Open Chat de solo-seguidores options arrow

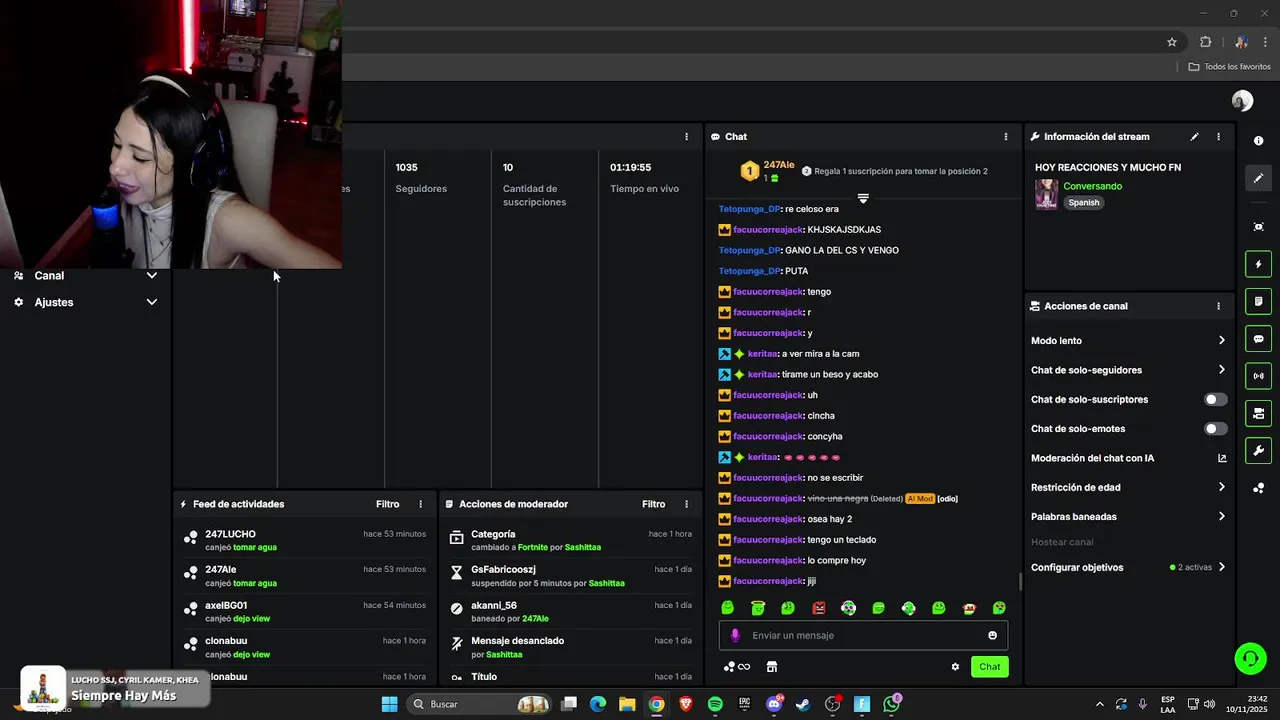point(1222,370)
